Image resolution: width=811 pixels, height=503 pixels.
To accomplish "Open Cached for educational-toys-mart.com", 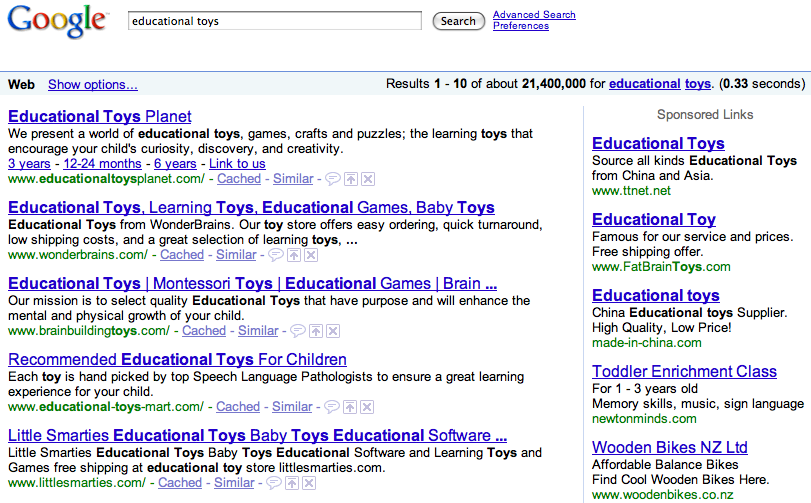I will pos(238,407).
